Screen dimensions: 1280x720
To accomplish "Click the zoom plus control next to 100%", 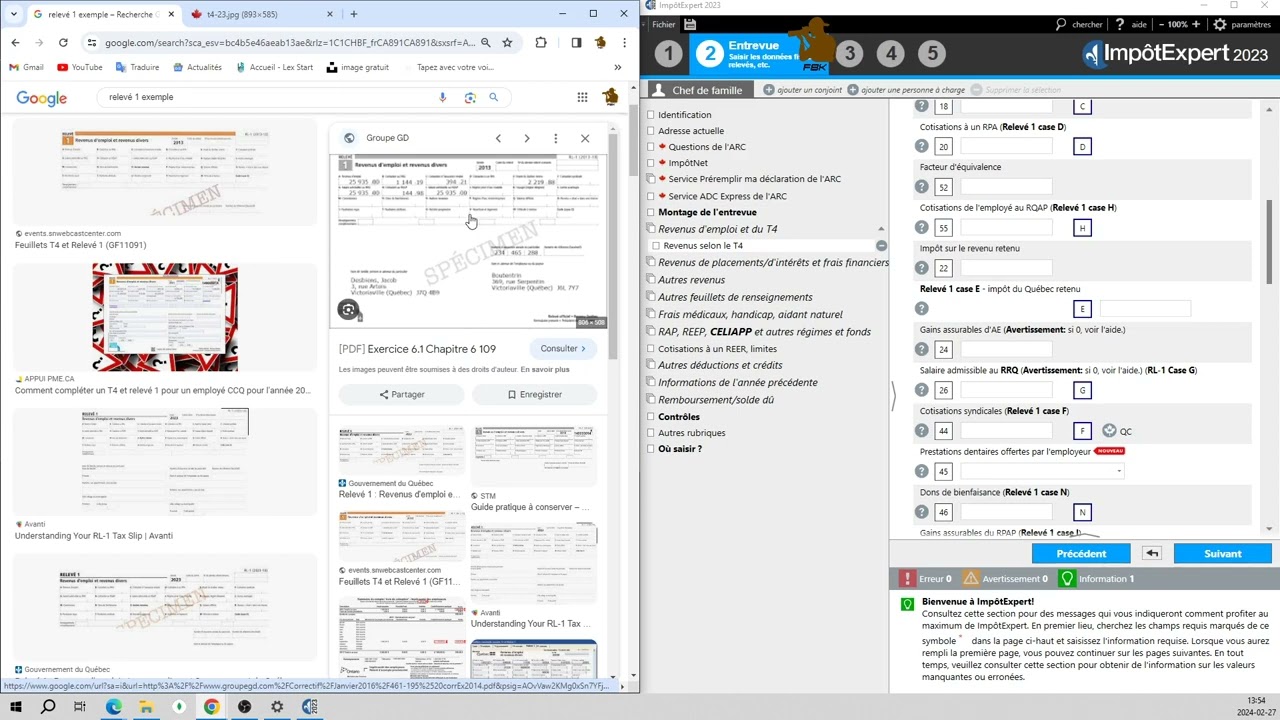I will [1195, 24].
